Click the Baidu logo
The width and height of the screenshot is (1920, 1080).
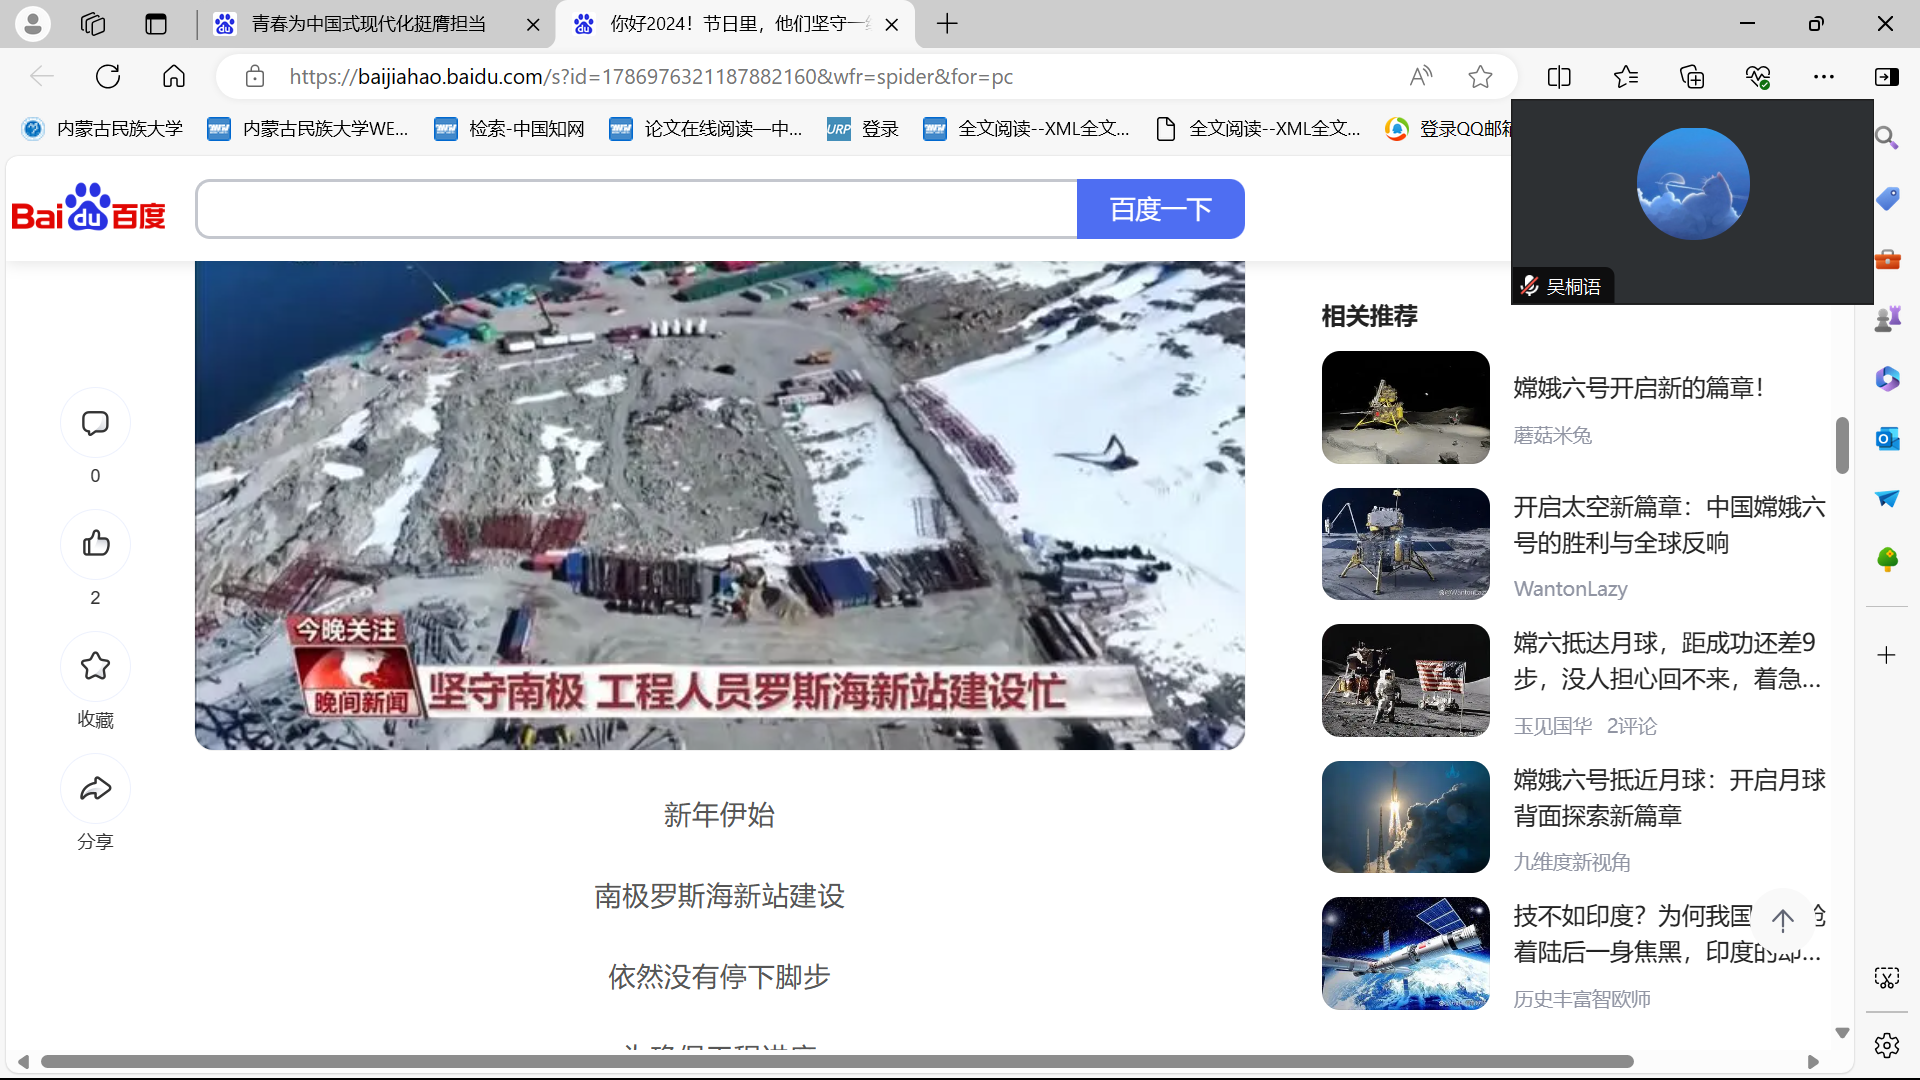(x=88, y=208)
